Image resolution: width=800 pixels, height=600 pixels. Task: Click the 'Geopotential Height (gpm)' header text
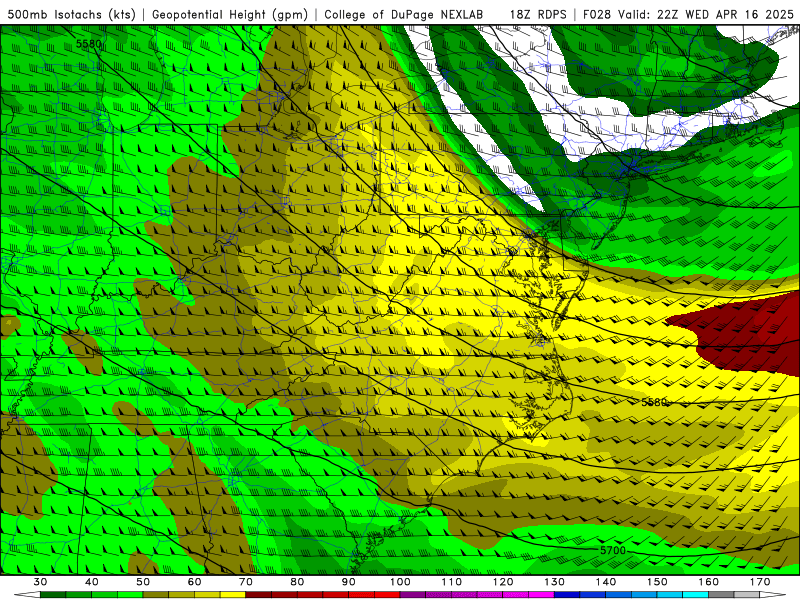230,15
